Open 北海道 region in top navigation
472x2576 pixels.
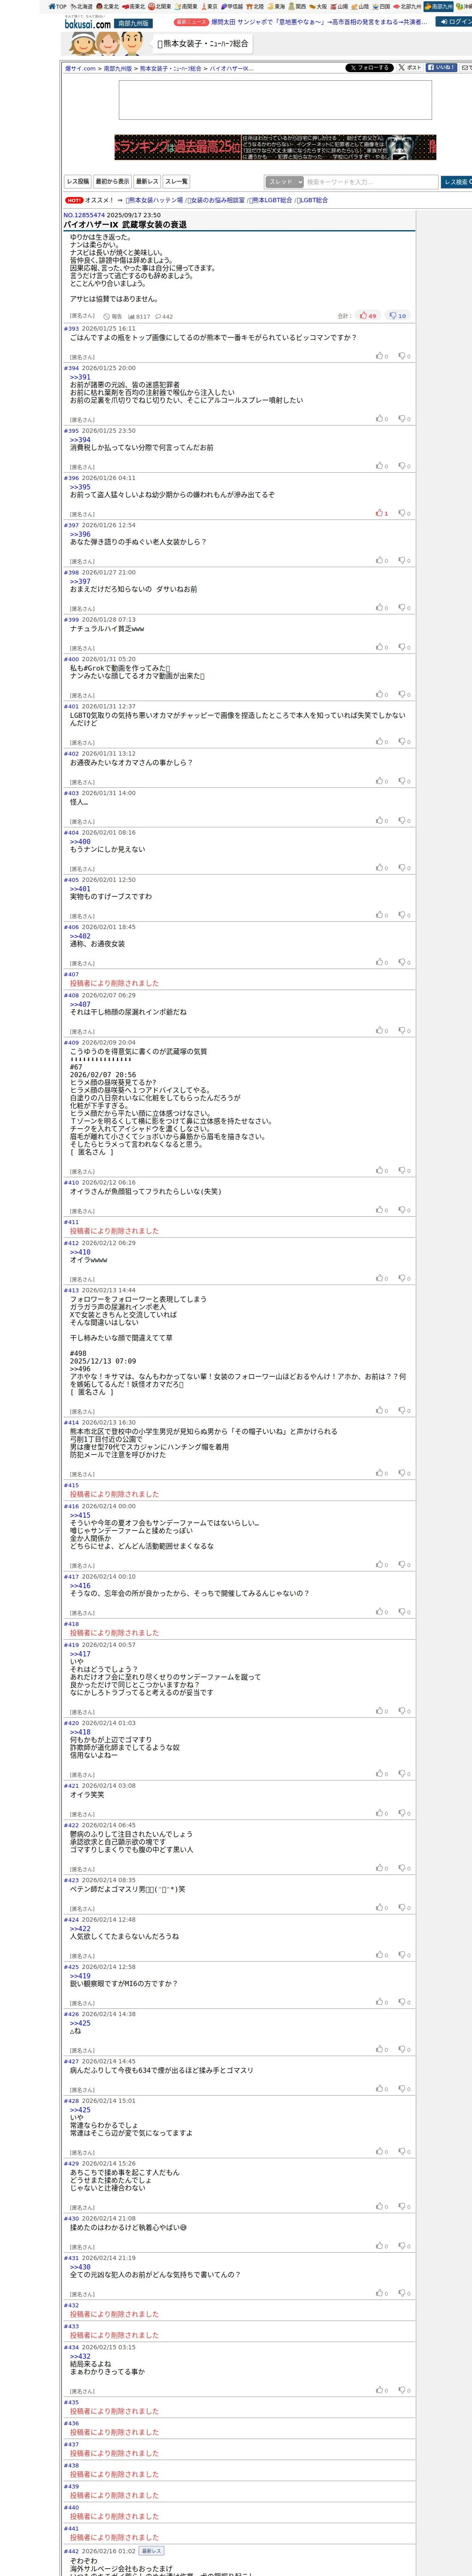[x=81, y=6]
